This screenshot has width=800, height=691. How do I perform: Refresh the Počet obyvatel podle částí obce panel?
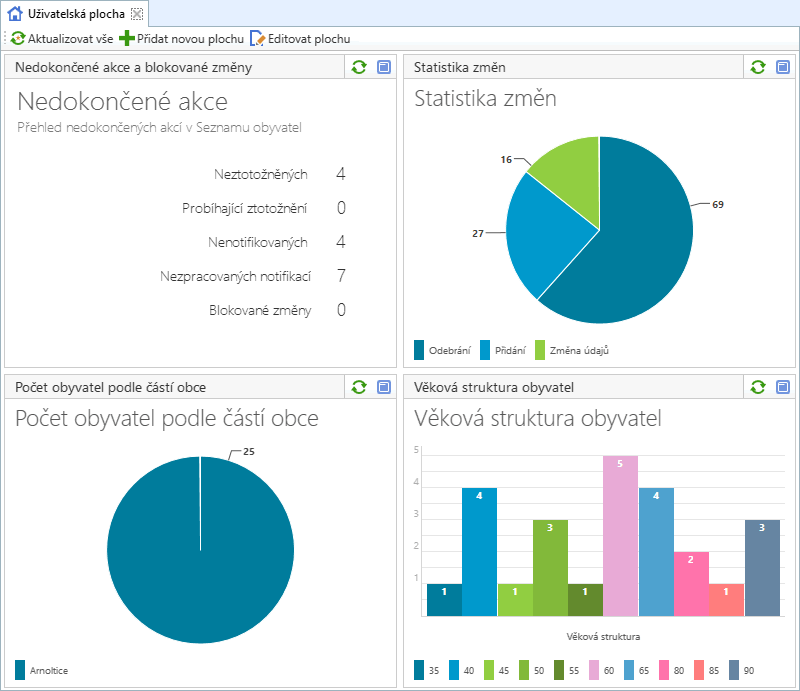tap(359, 387)
